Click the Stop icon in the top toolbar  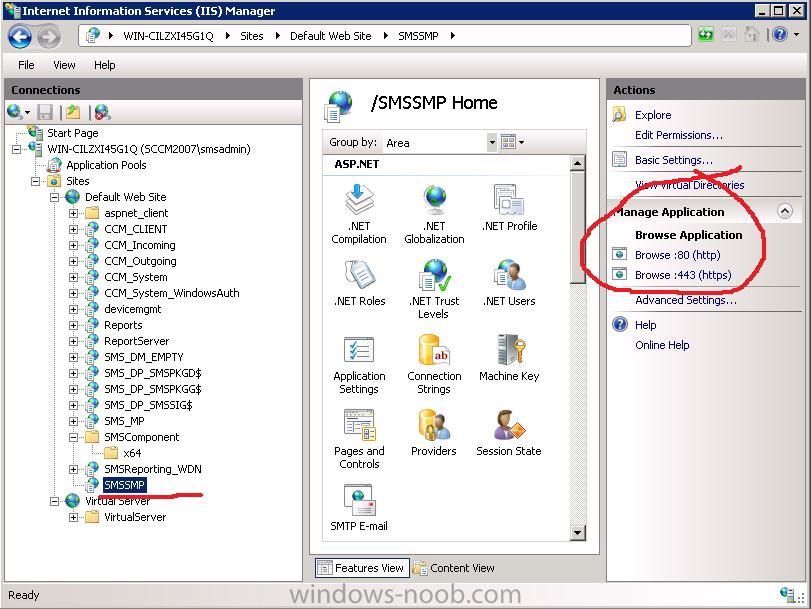pos(729,35)
